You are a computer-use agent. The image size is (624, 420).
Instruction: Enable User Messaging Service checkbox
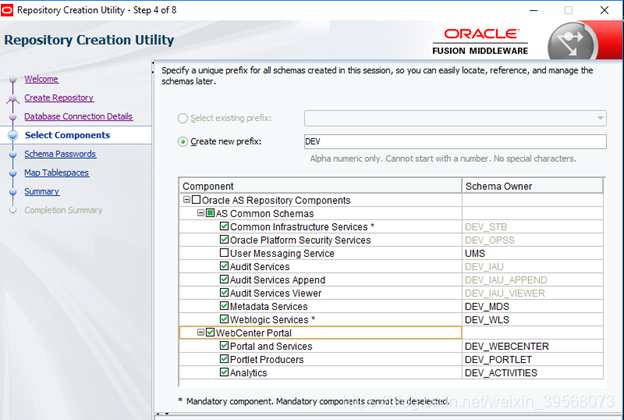coord(224,253)
